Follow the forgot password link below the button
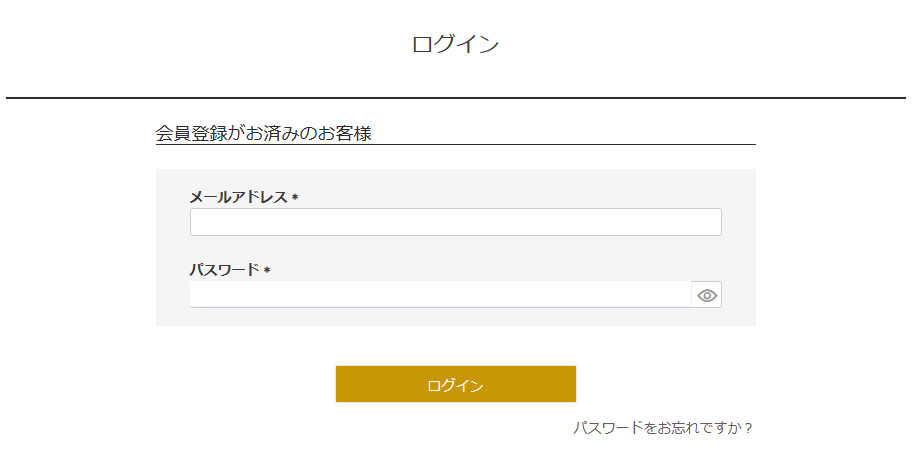Image resolution: width=914 pixels, height=466 pixels. coord(662,428)
